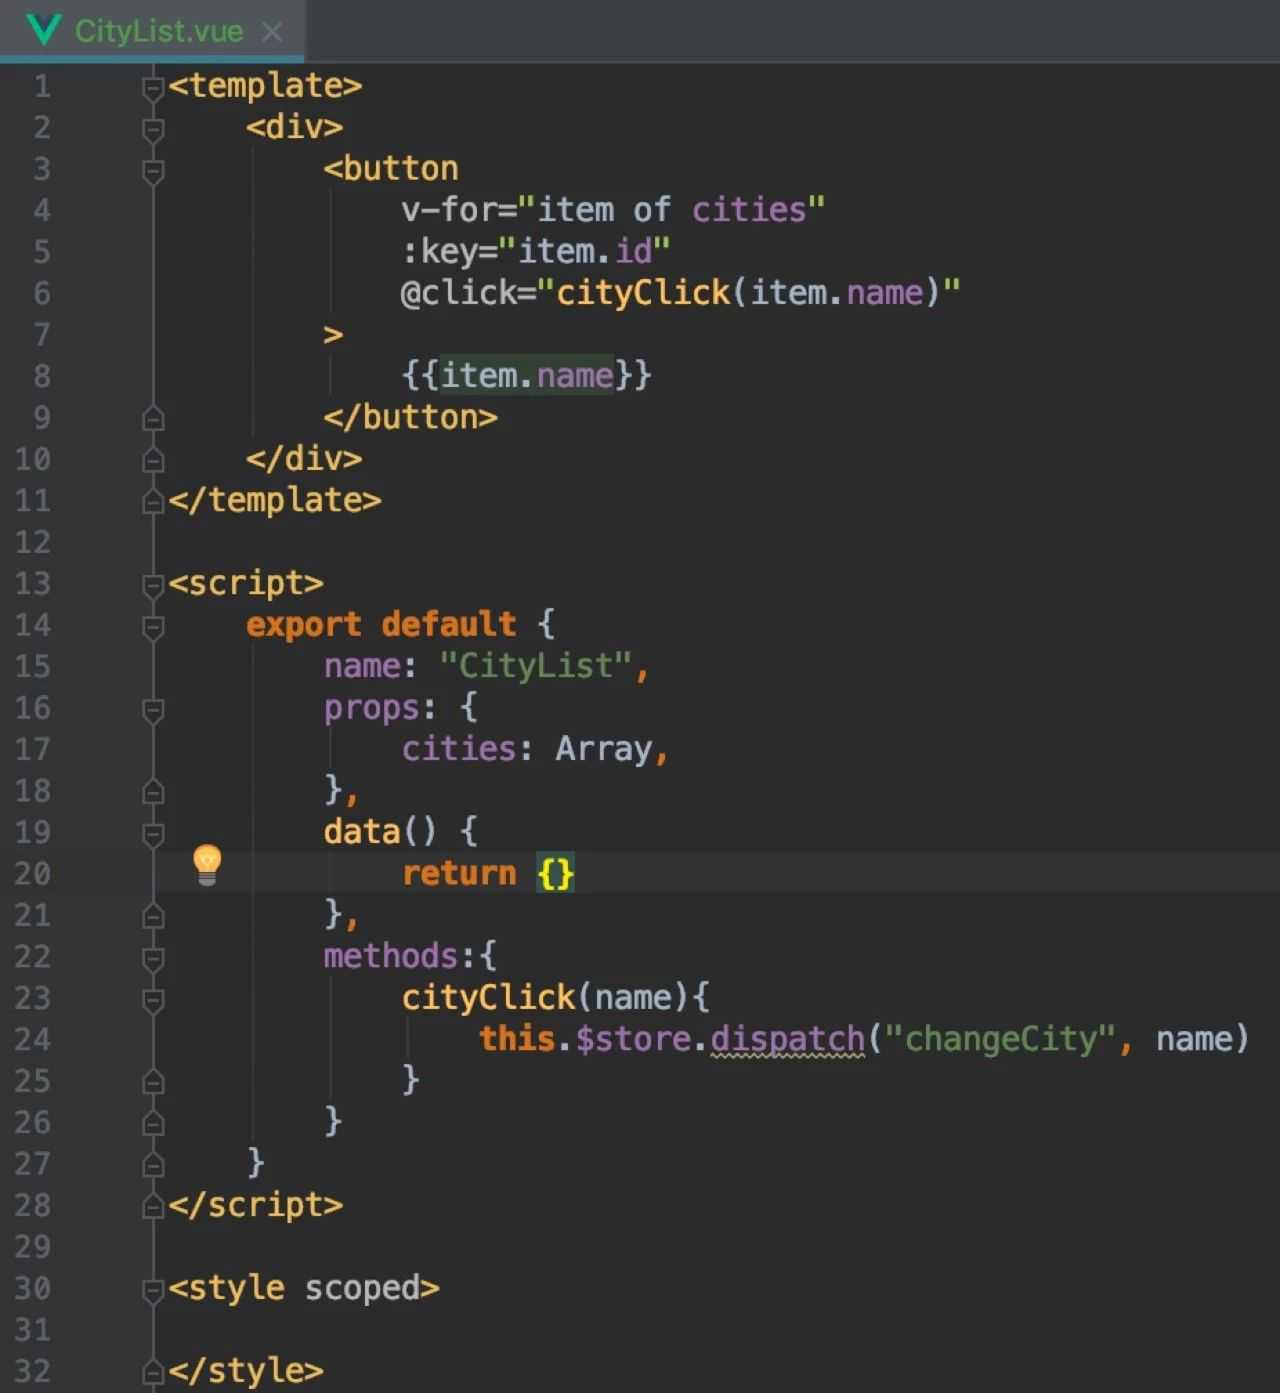Click the $store reference on line 24
Image resolution: width=1280 pixels, height=1393 pixels.
(x=634, y=1039)
